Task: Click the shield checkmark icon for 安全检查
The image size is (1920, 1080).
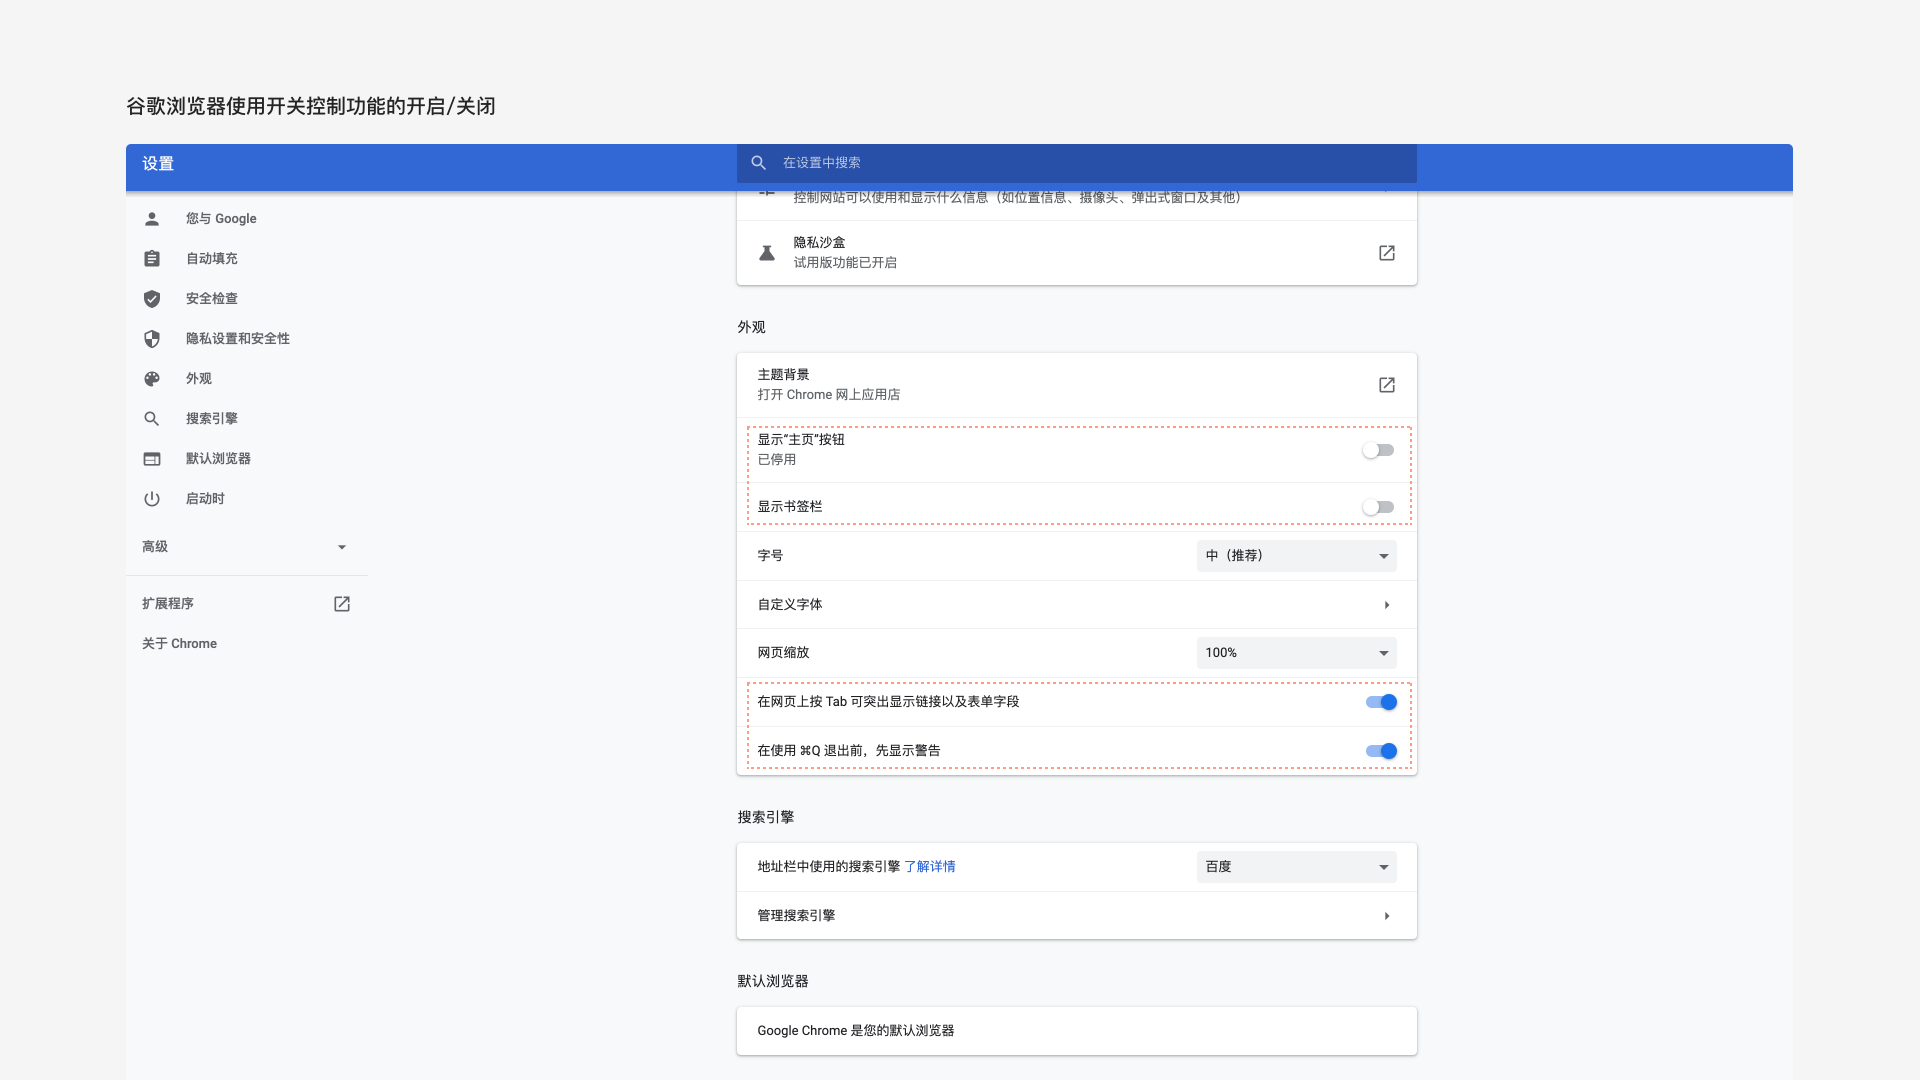Action: click(152, 299)
